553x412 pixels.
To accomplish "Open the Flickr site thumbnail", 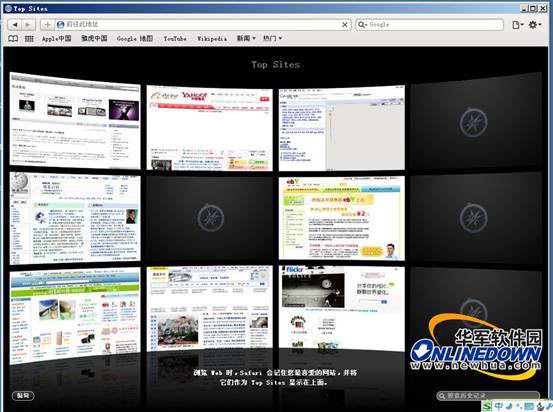I will pos(342,309).
